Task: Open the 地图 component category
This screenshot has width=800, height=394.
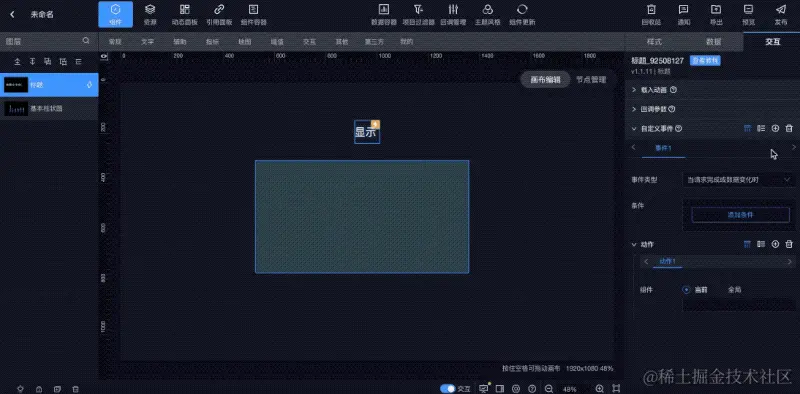Action: coord(245,42)
